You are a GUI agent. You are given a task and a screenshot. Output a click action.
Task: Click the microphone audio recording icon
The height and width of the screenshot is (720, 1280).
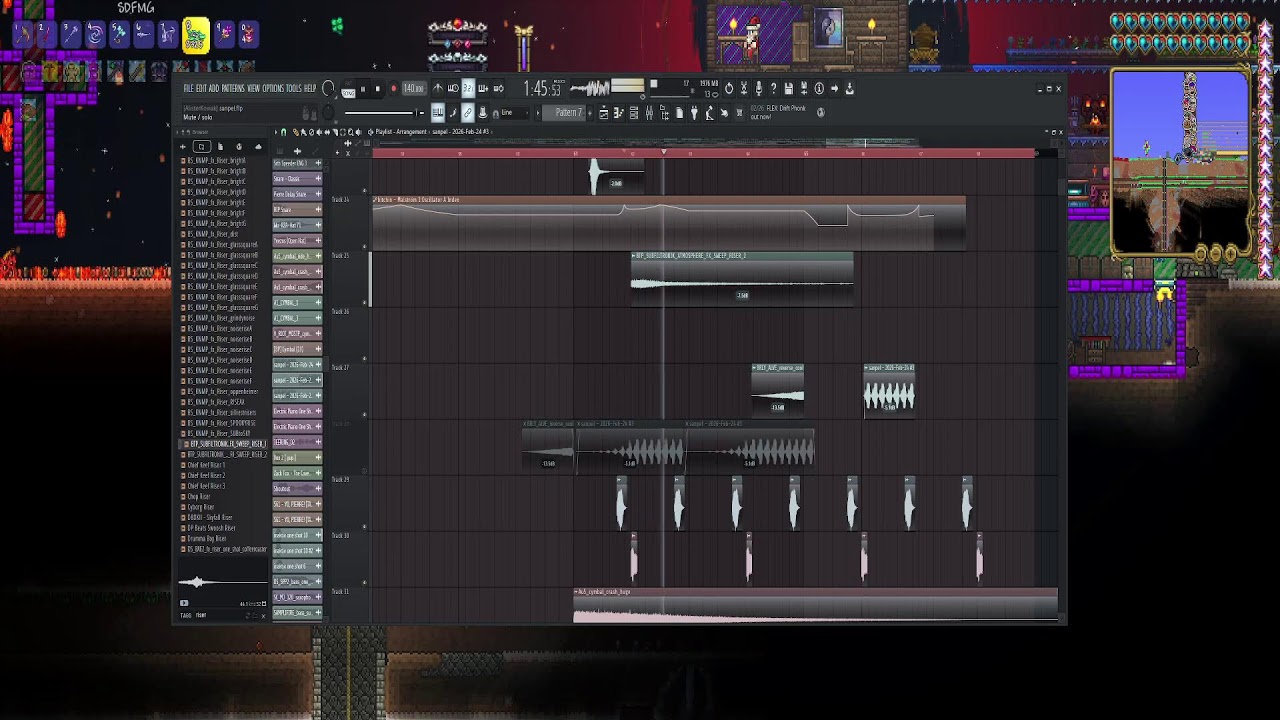click(759, 88)
